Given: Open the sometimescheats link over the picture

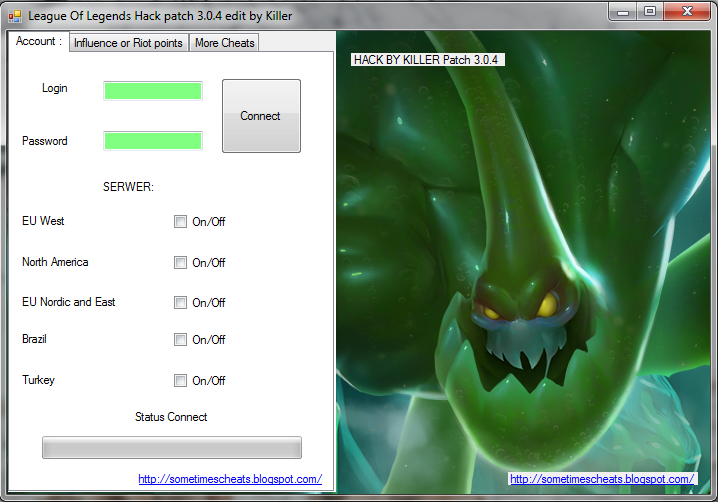Looking at the screenshot, I should point(603,479).
